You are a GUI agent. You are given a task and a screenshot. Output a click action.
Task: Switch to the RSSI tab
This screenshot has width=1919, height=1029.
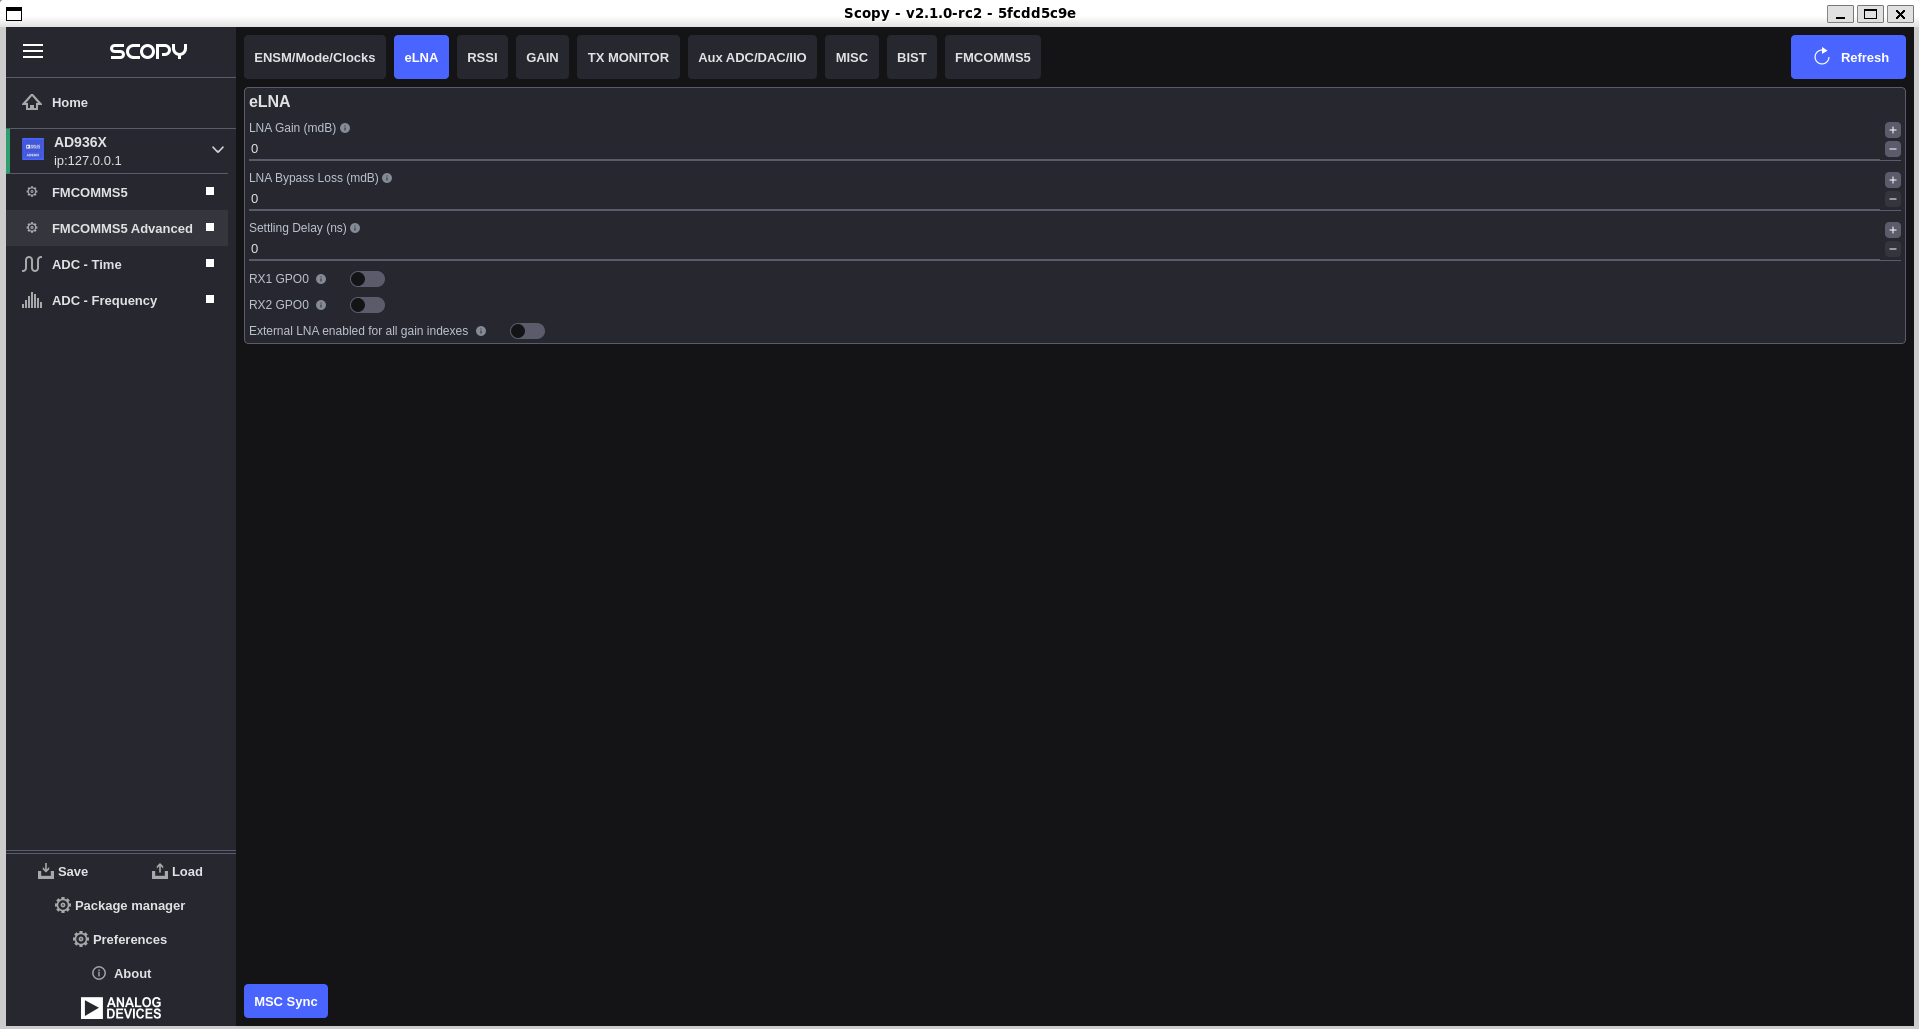pyautogui.click(x=482, y=57)
